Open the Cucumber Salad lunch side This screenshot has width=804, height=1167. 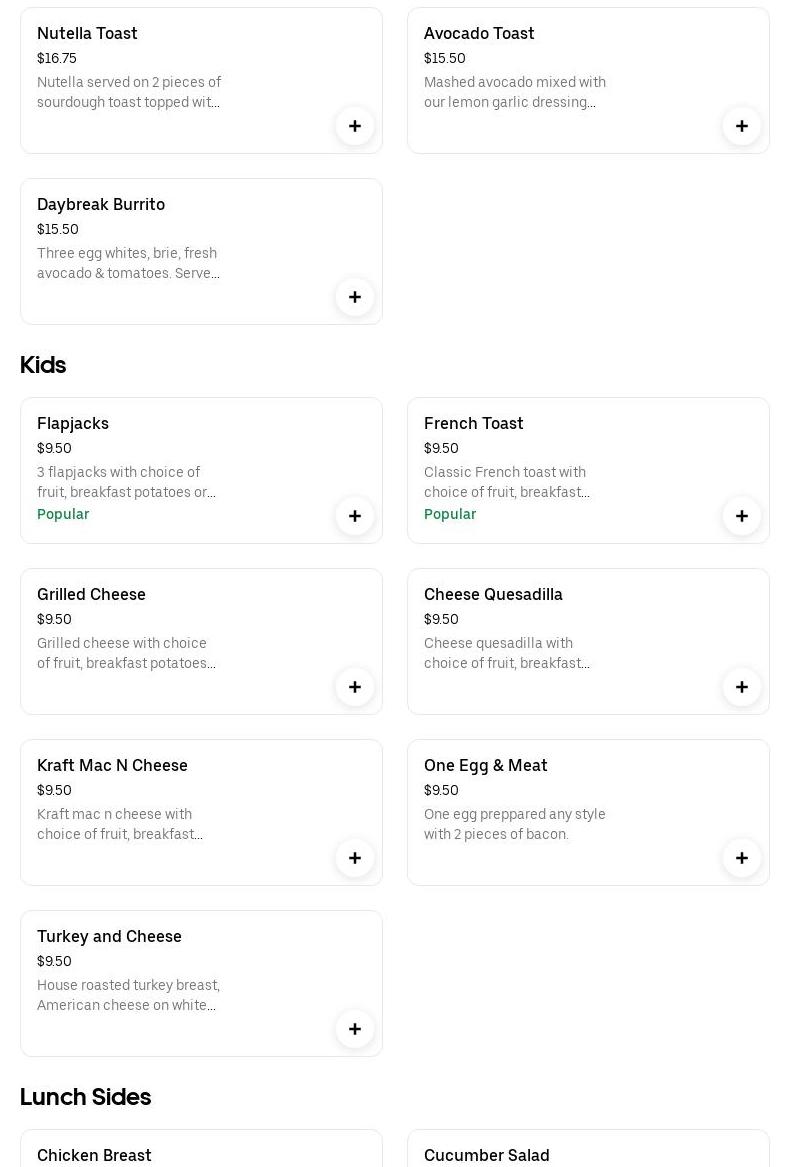[x=487, y=1155]
